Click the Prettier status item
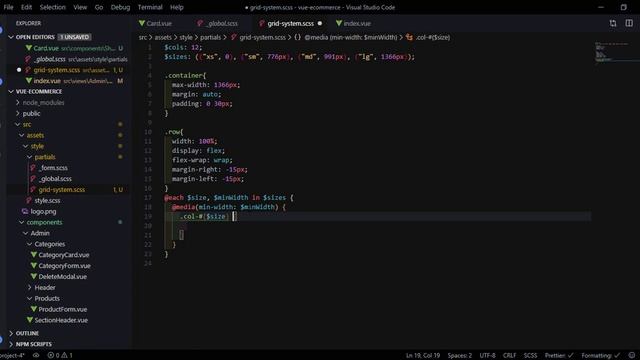This screenshot has width=640, height=360. (x=559, y=356)
